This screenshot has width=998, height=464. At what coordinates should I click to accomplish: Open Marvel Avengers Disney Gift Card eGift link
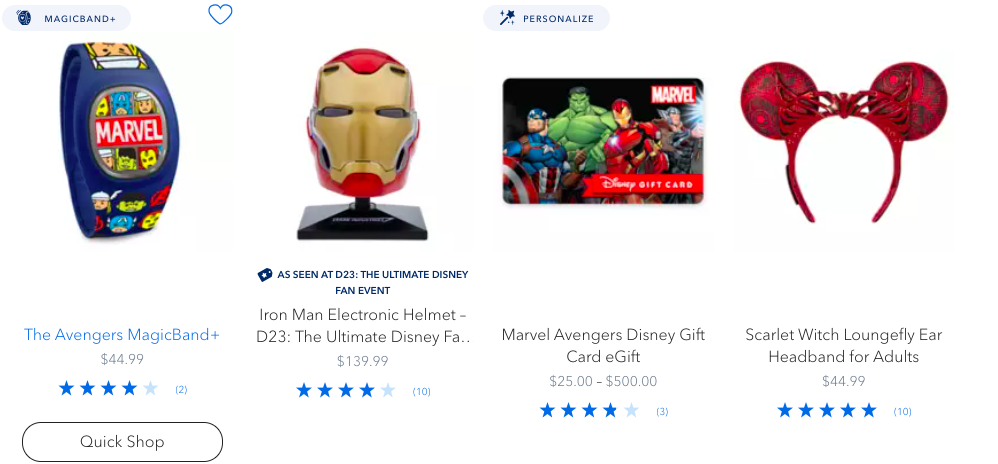(x=603, y=345)
